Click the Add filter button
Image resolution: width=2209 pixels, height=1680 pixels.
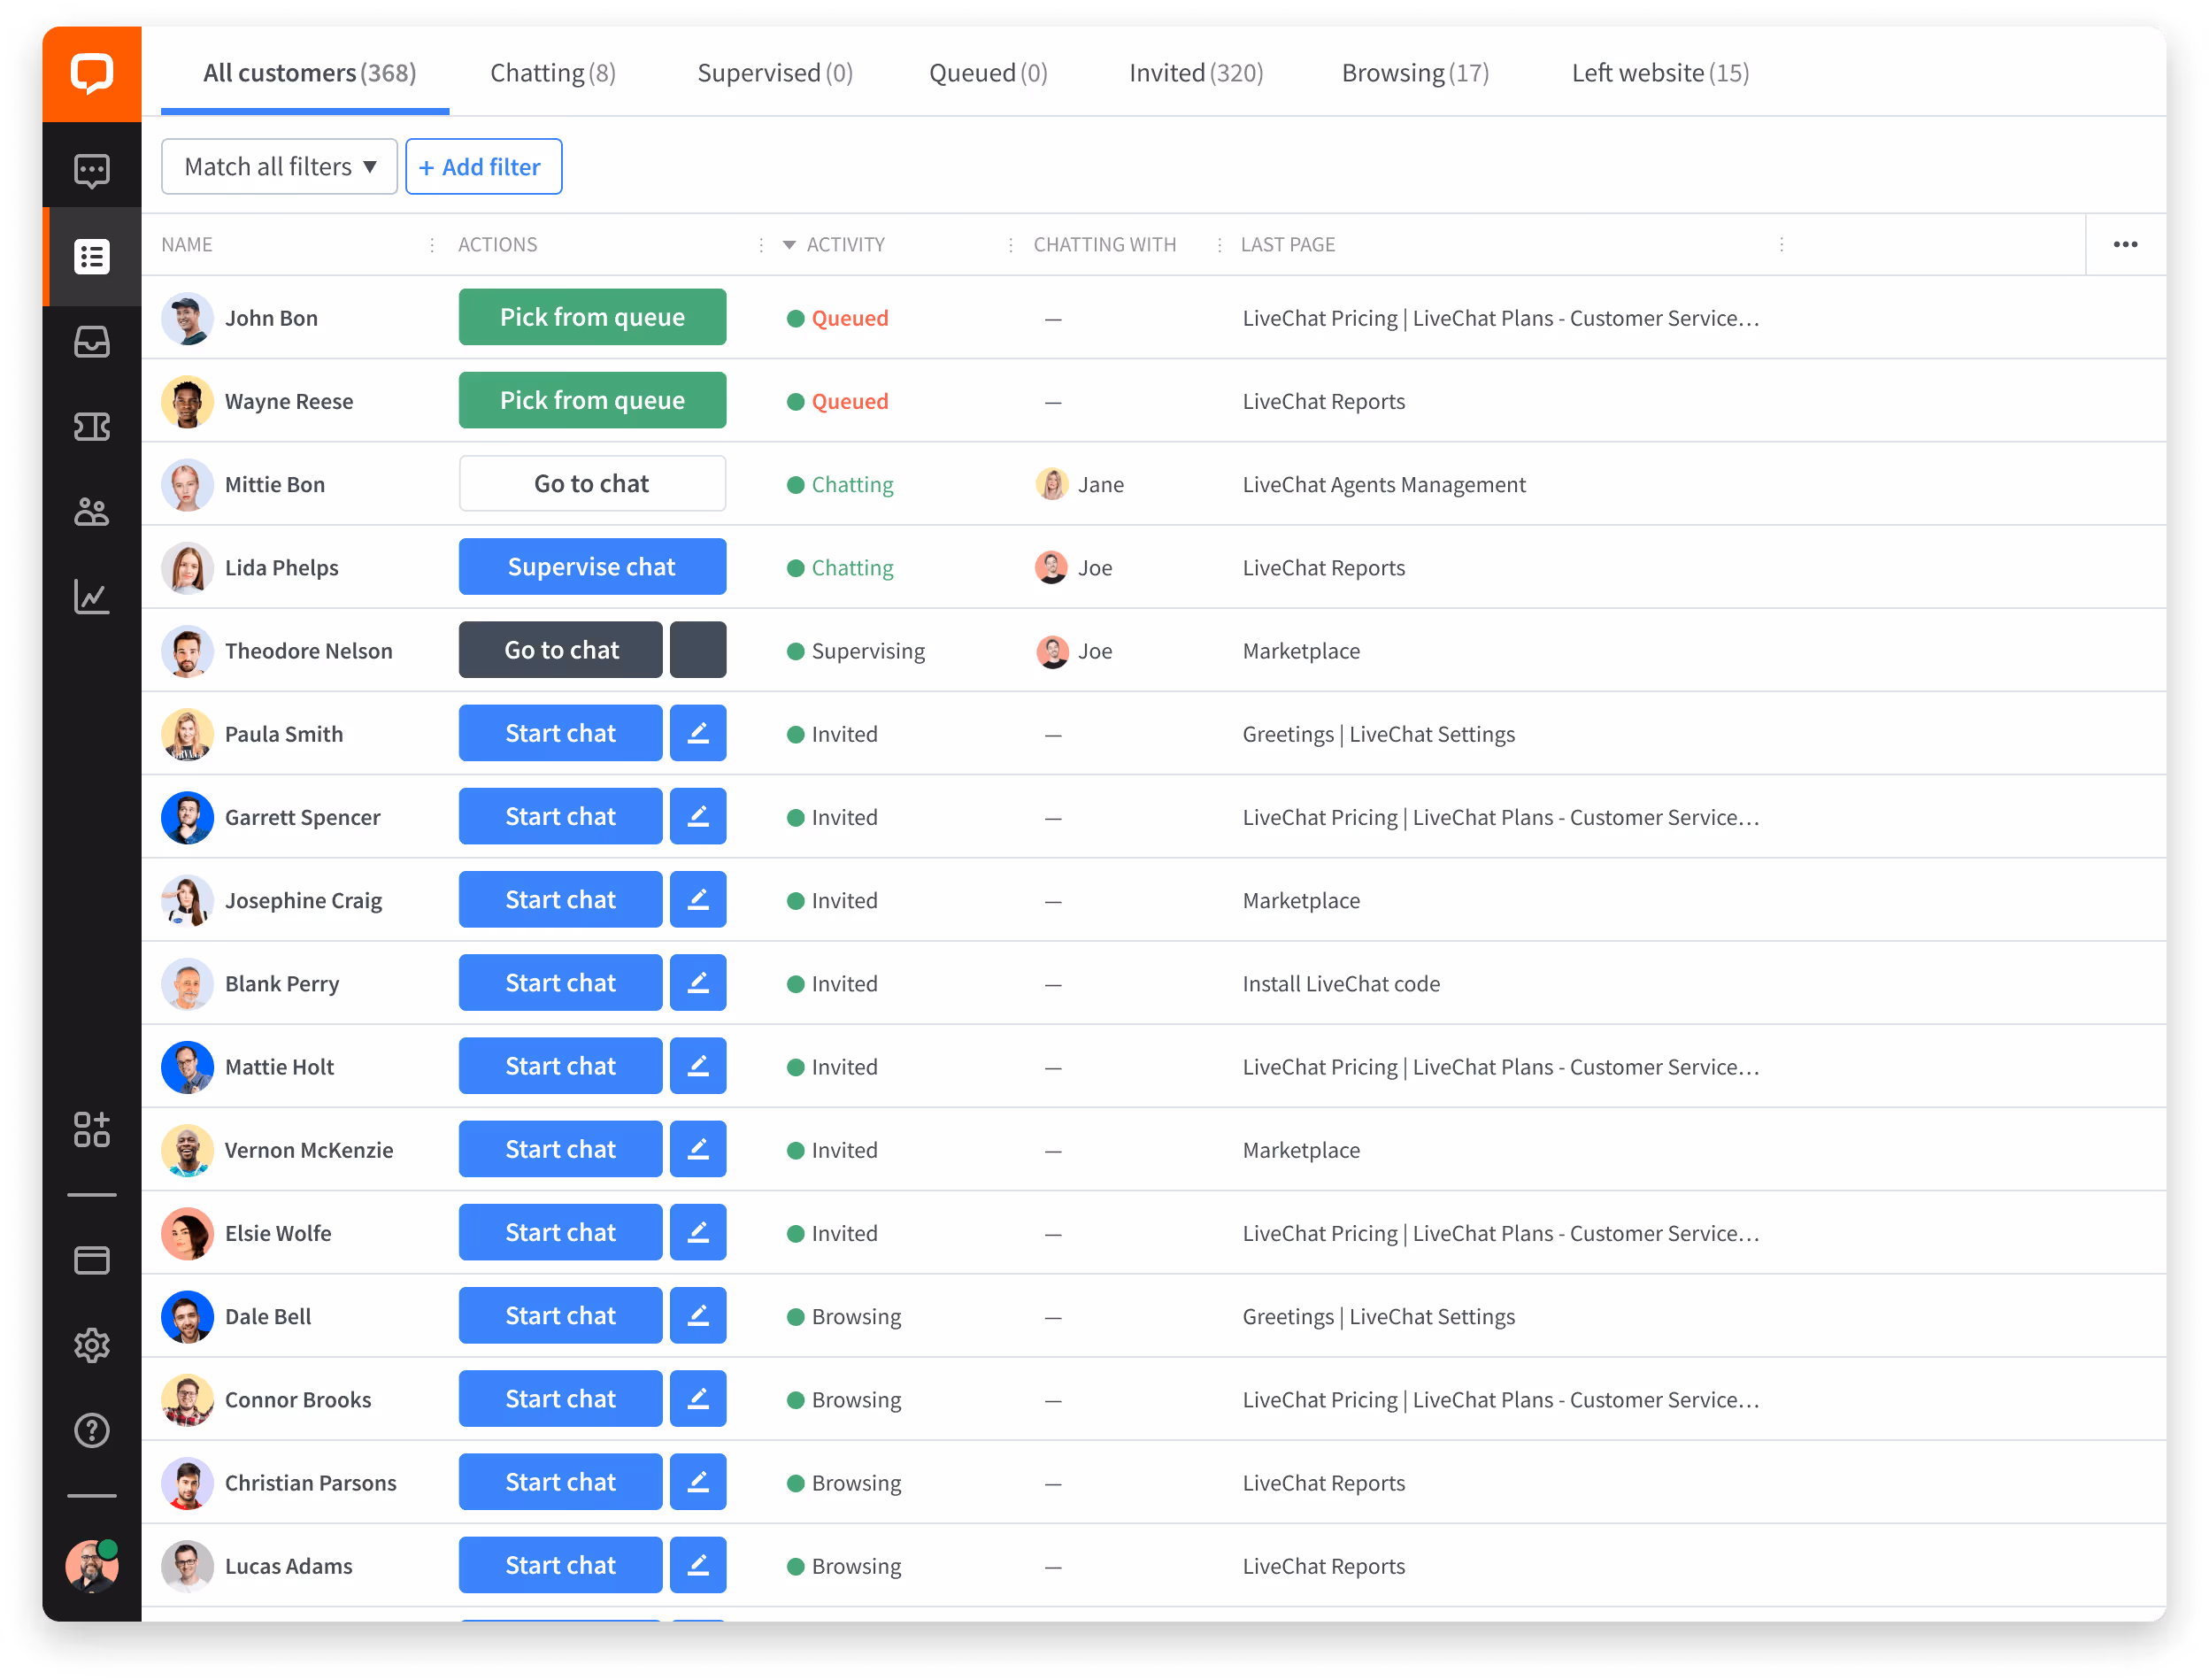coord(483,167)
